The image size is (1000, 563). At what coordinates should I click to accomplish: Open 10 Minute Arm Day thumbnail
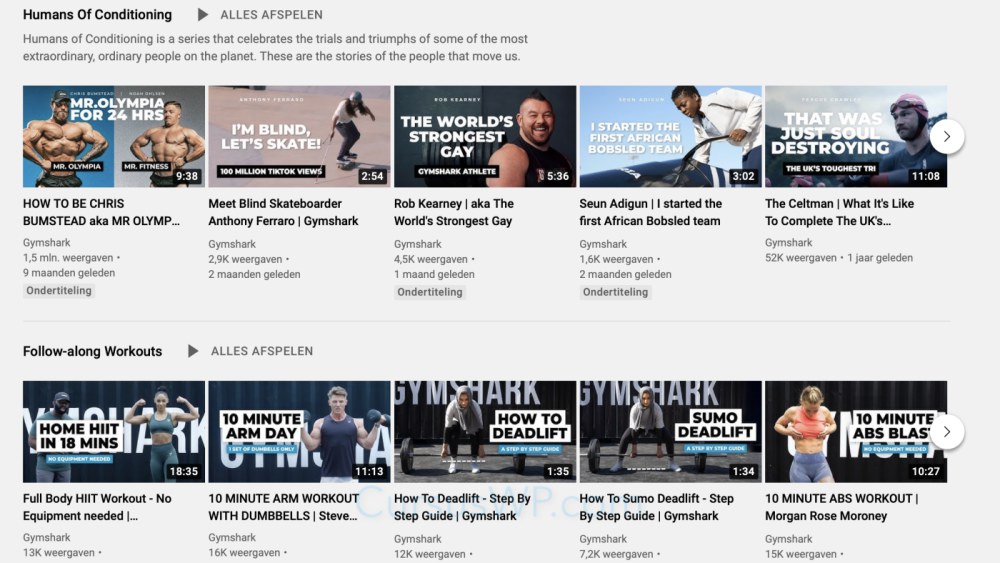pos(299,432)
